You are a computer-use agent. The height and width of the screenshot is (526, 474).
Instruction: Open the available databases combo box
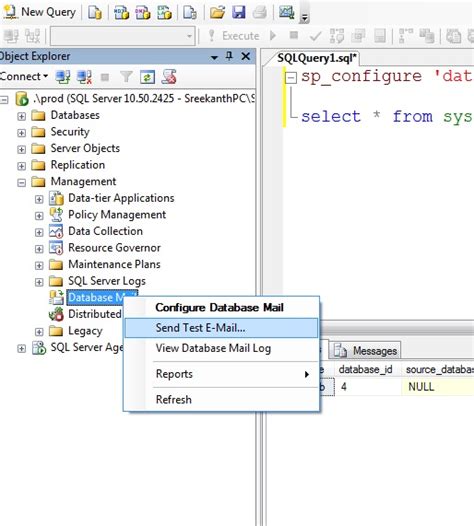[x=122, y=36]
